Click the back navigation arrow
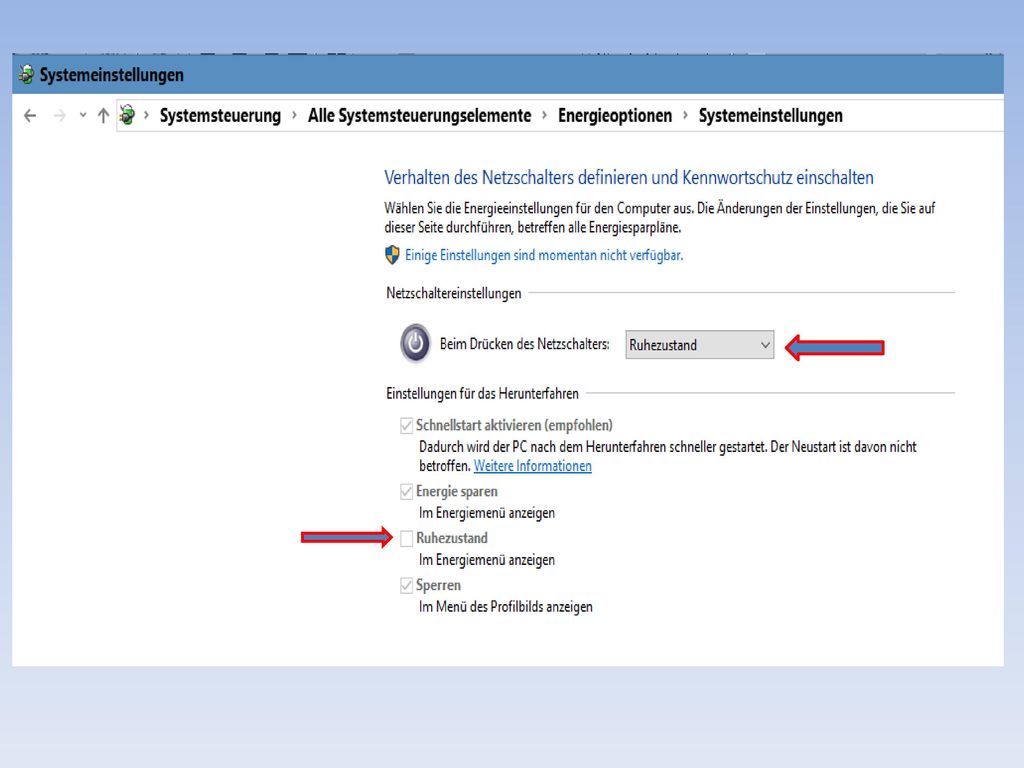1024x768 pixels. tap(30, 116)
